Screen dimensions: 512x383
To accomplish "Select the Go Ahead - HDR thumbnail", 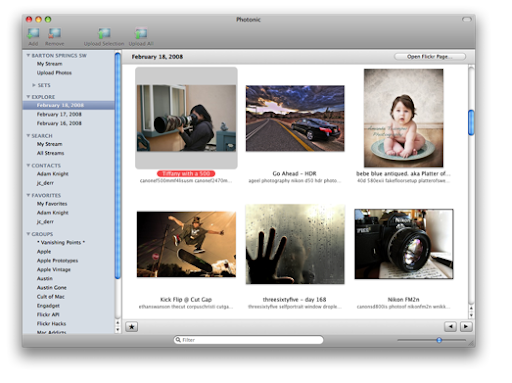I will coord(295,118).
